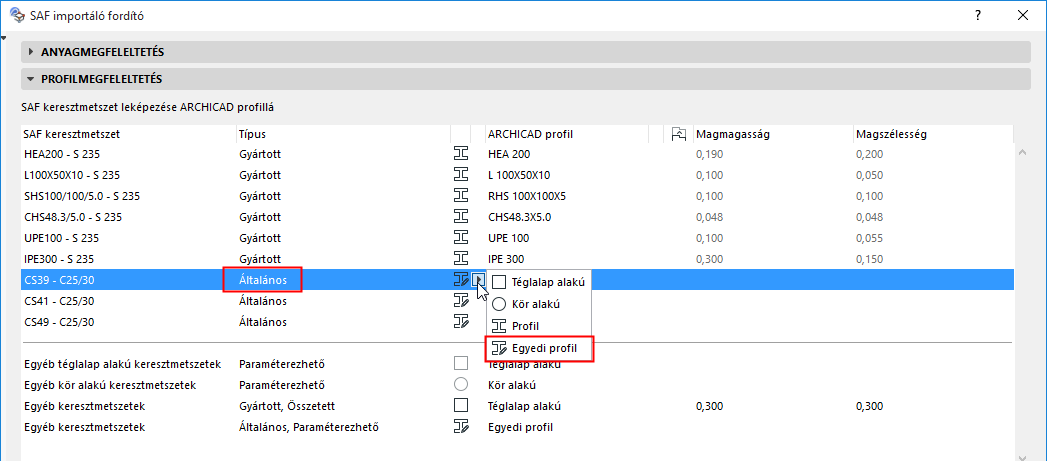Open the type dropdown arrow in the CS39 row
The width and height of the screenshot is (1047, 461).
tap(479, 279)
